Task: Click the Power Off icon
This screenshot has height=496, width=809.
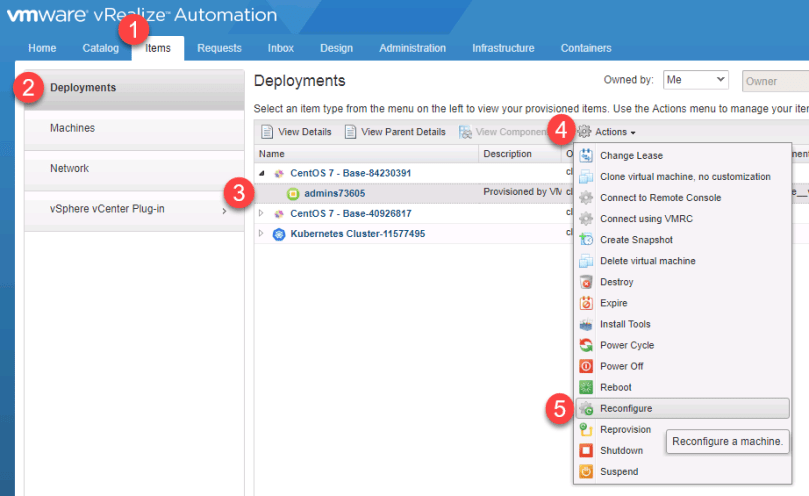Action: [x=587, y=366]
